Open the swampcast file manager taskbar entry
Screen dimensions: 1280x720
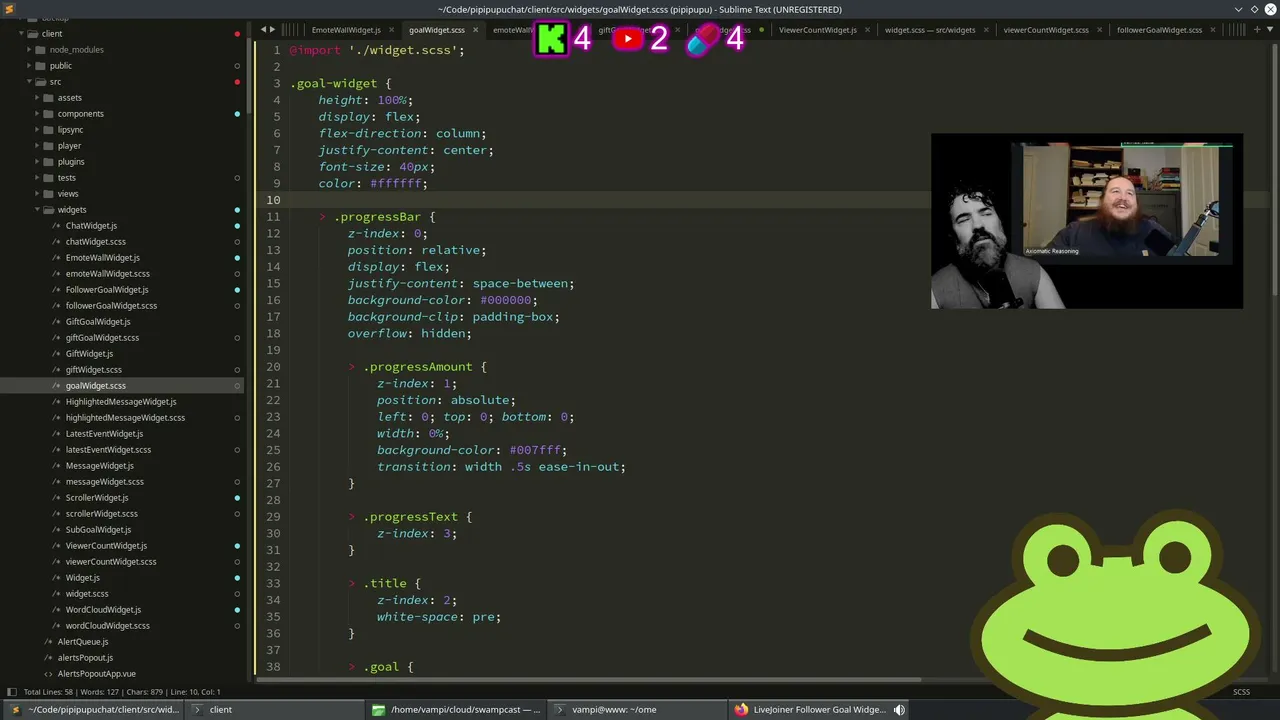455,710
